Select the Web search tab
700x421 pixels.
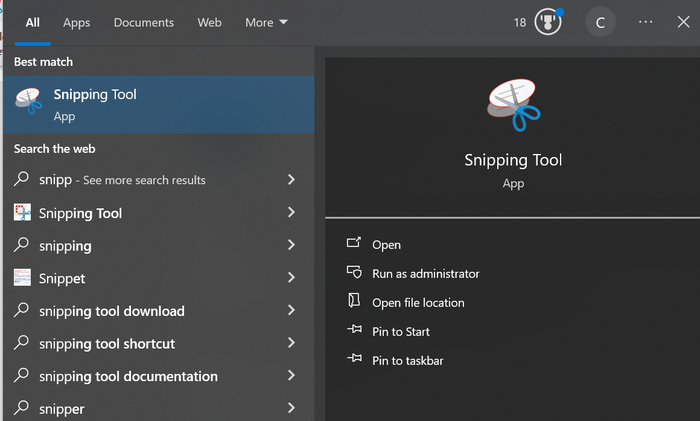[209, 22]
